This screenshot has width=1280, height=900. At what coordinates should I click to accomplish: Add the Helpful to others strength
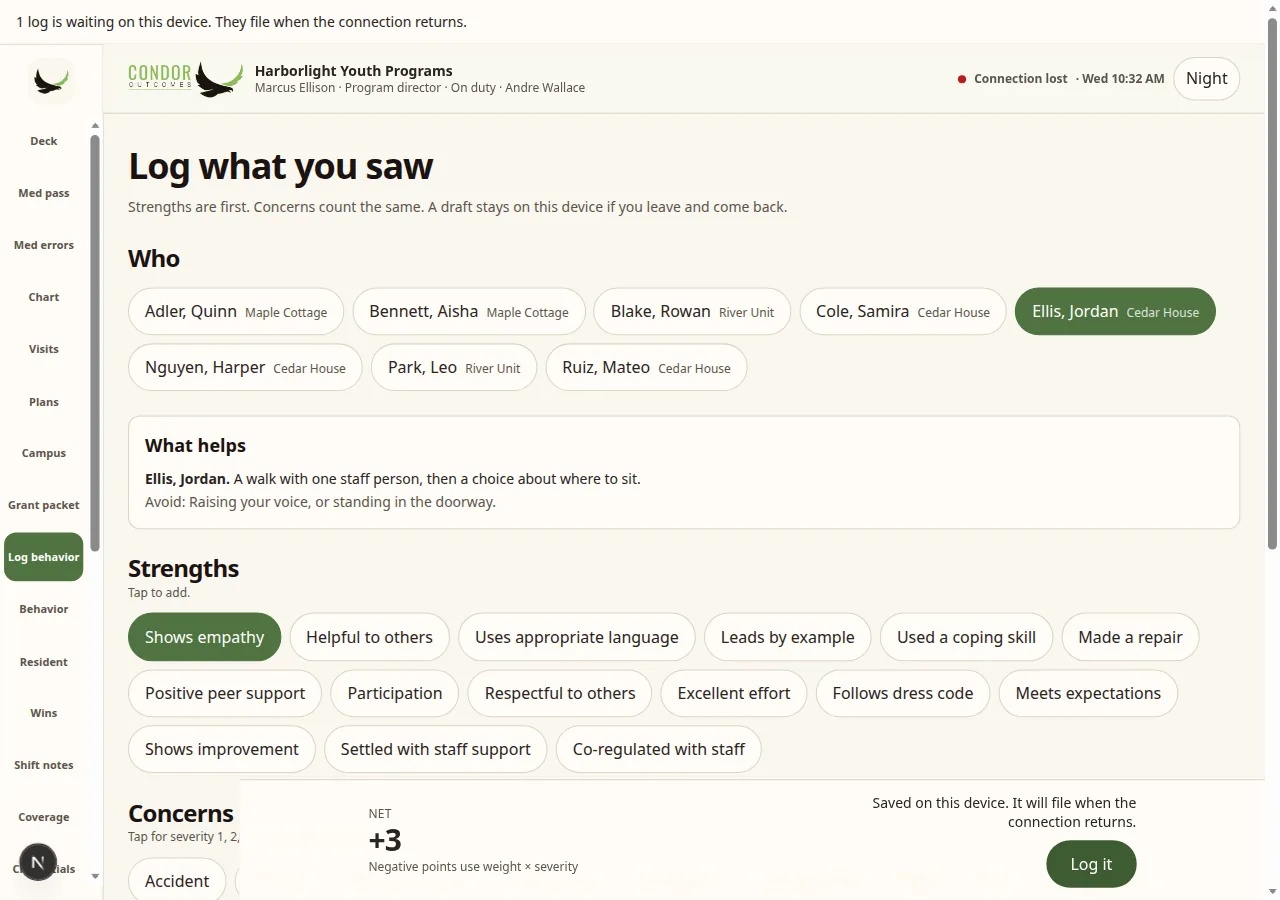point(369,637)
